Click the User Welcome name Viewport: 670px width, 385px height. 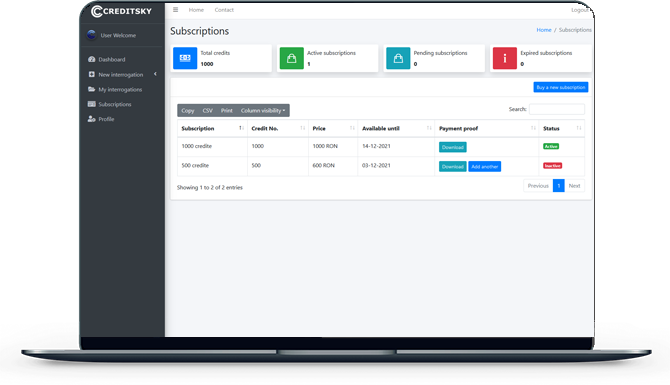click(x=118, y=35)
